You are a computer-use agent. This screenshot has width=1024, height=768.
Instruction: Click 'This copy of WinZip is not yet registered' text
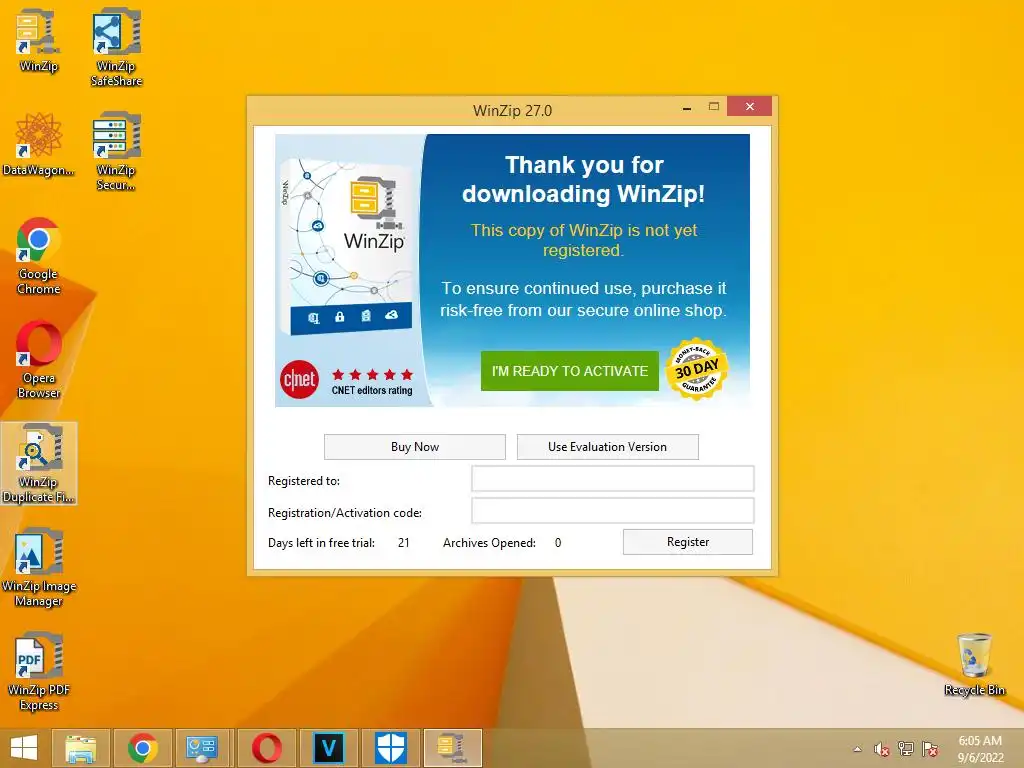(x=584, y=240)
